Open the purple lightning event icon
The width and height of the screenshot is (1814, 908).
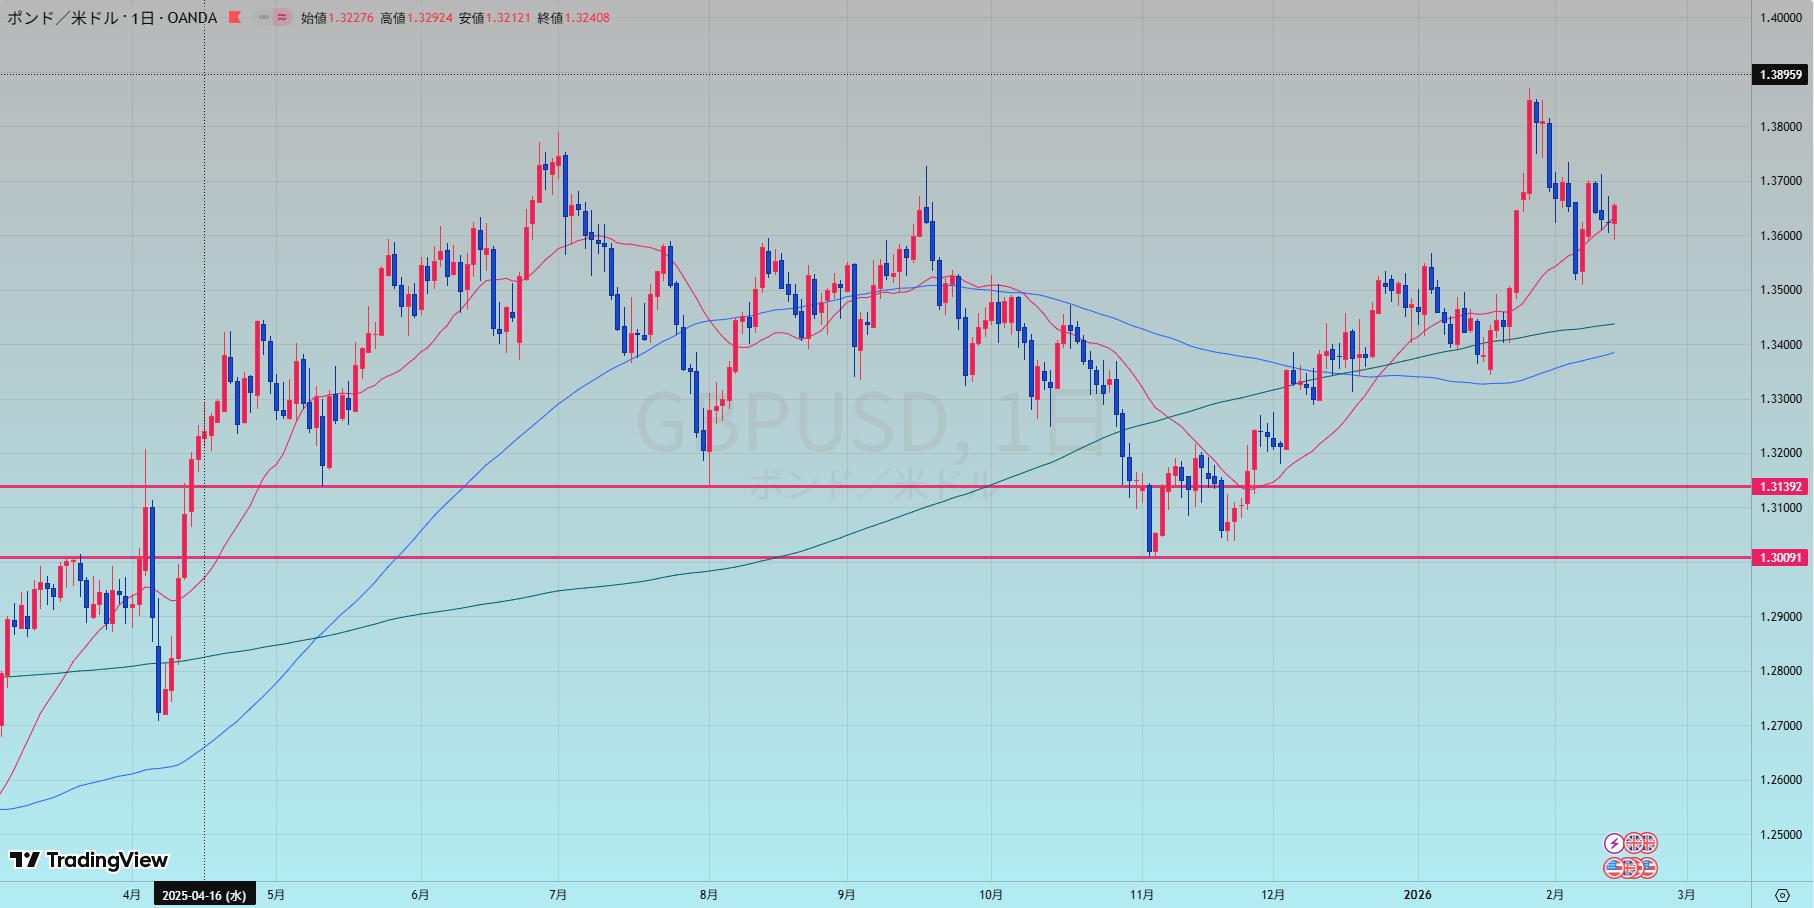point(1614,844)
